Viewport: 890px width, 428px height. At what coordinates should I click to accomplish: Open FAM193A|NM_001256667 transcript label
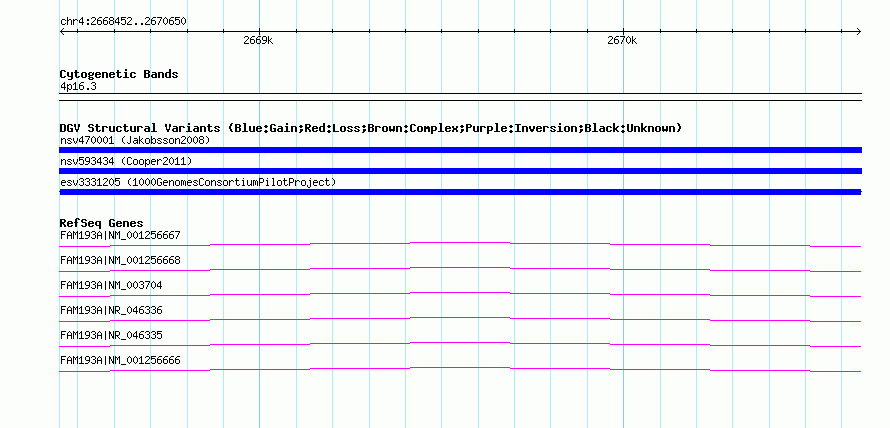tap(120, 235)
